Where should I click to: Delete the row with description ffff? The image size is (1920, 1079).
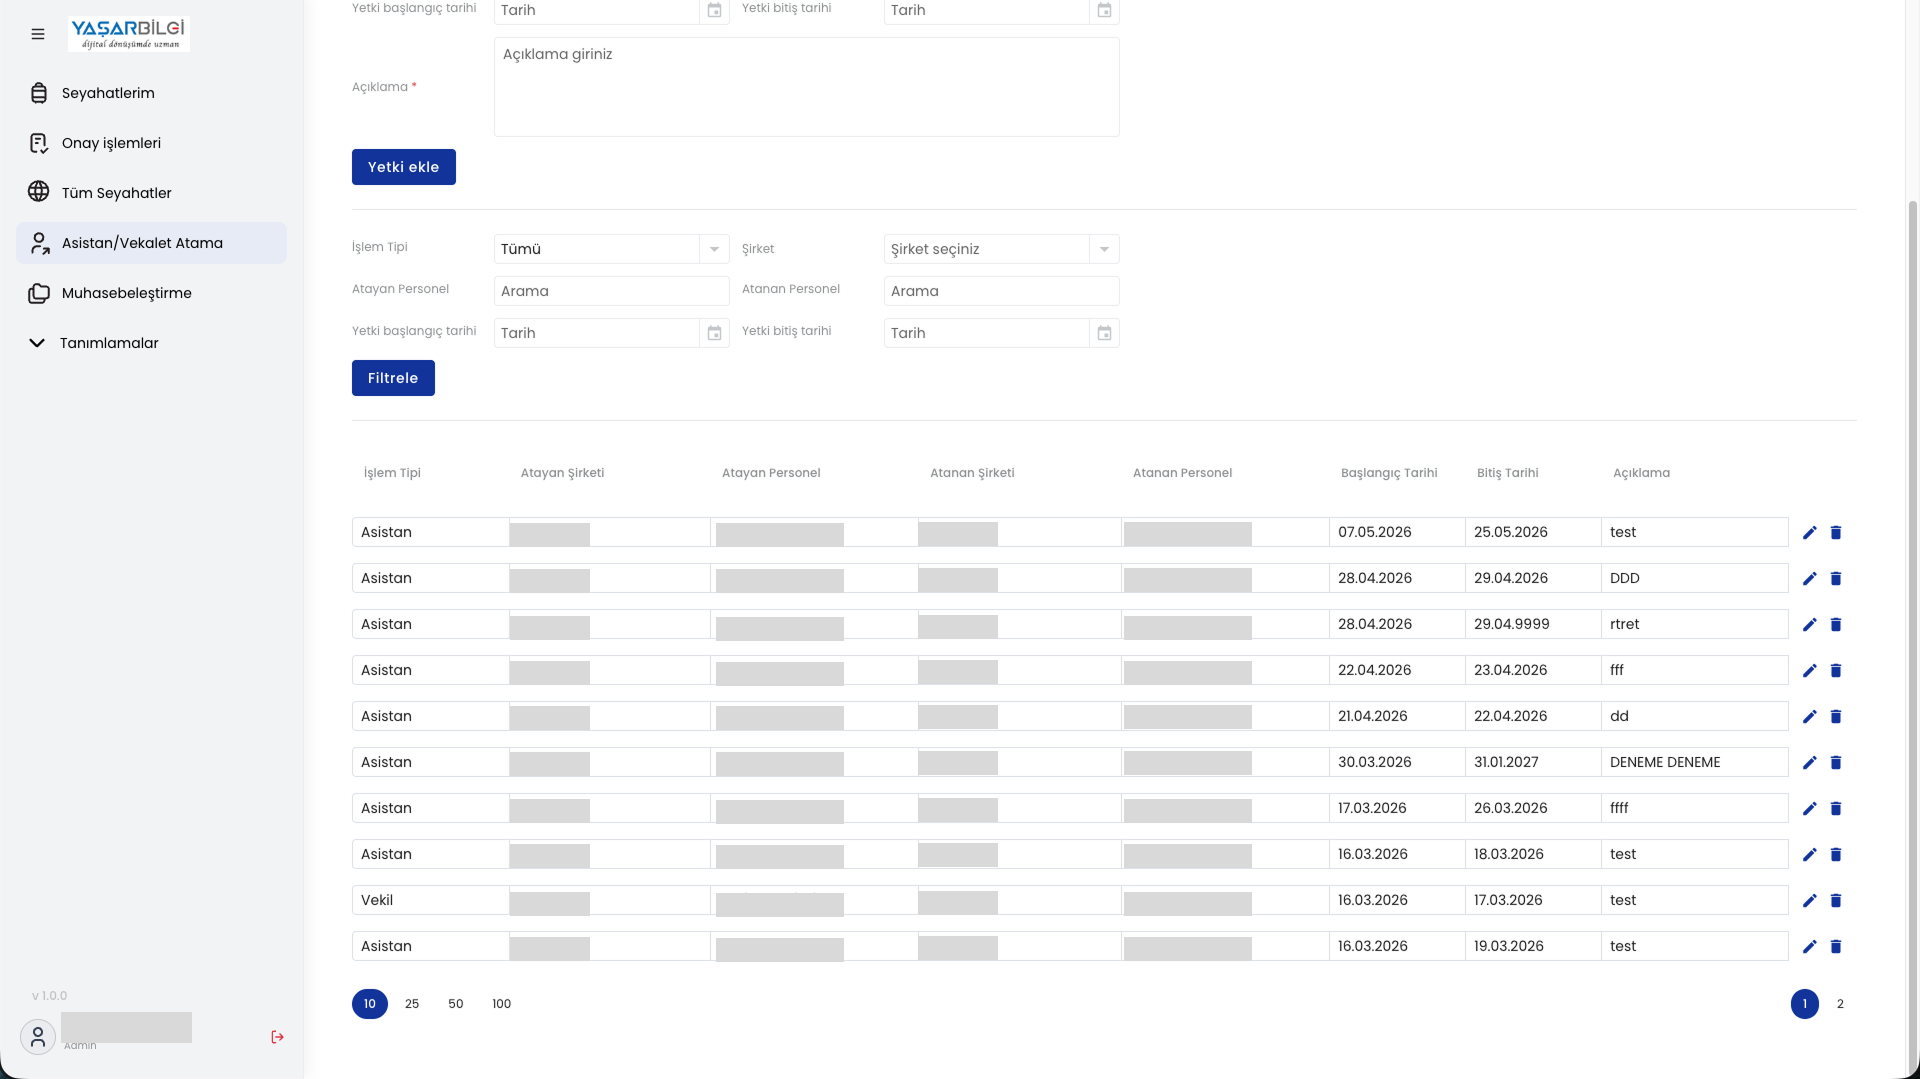pos(1836,809)
